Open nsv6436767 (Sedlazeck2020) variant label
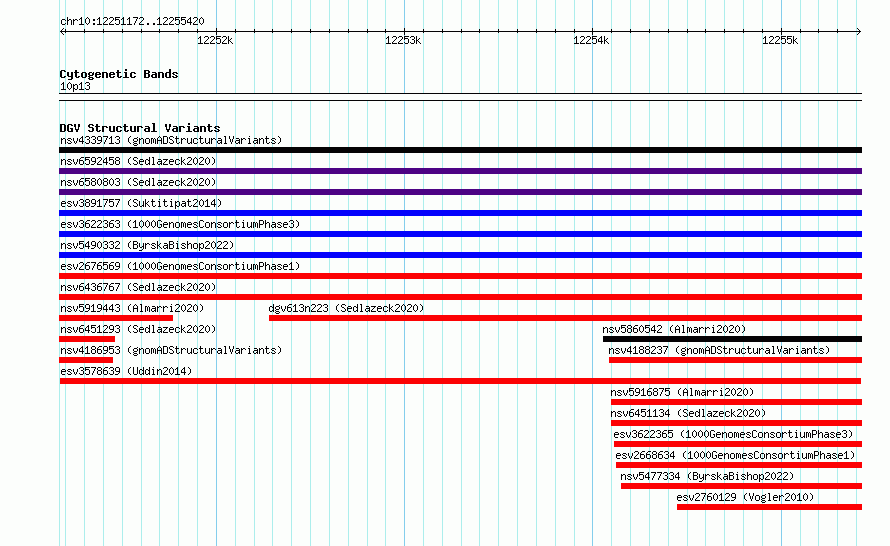The image size is (890, 546). [138, 287]
